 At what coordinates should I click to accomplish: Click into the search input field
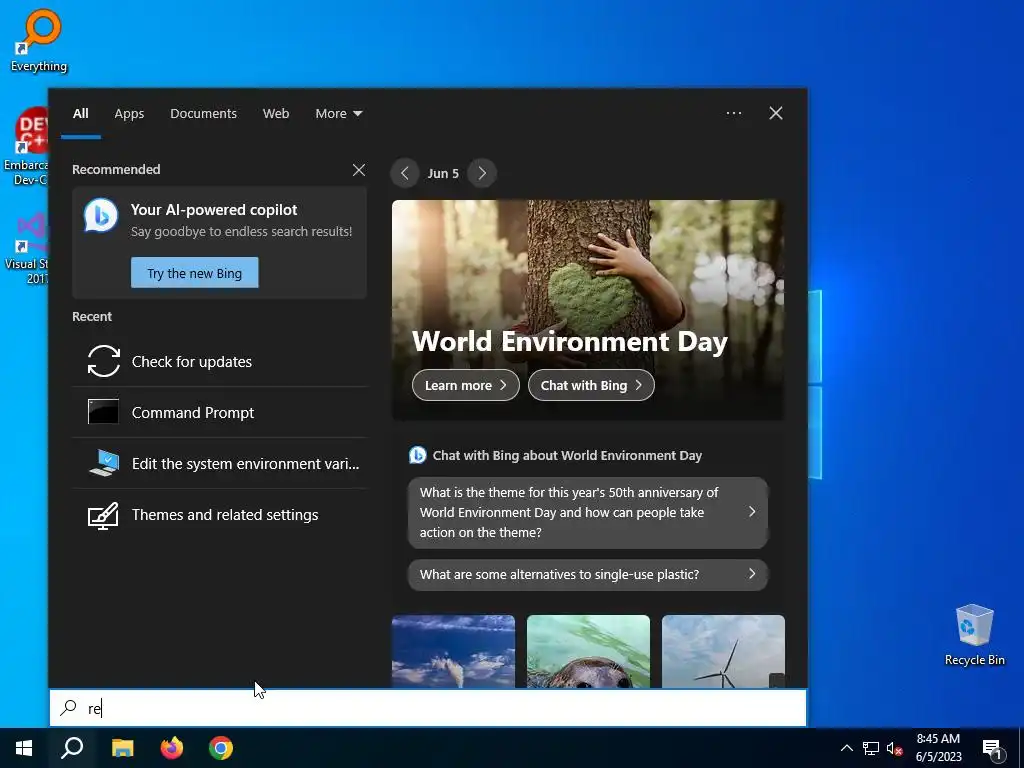(x=428, y=708)
